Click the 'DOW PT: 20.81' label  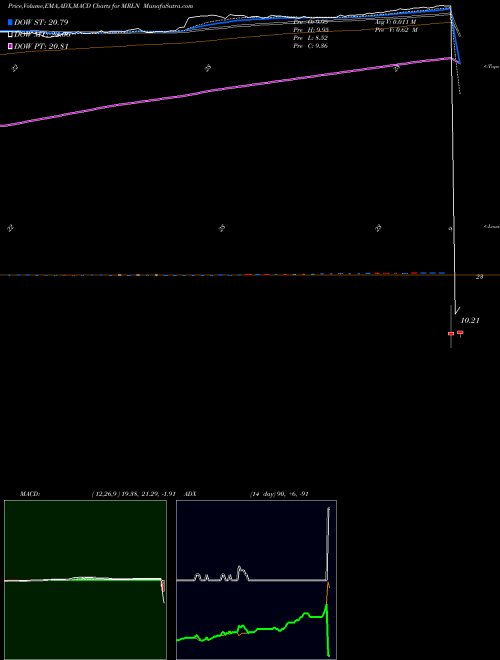tap(41, 46)
